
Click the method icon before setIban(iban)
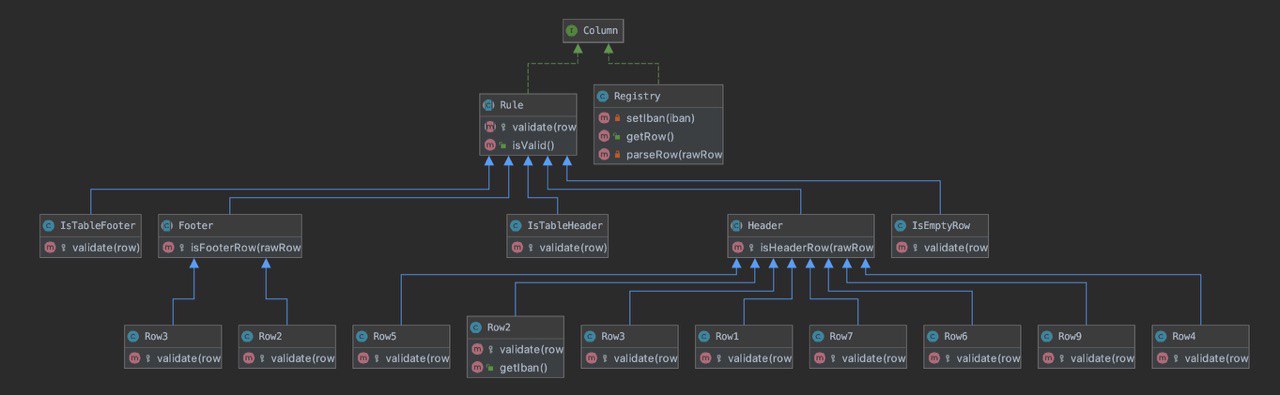coord(604,118)
